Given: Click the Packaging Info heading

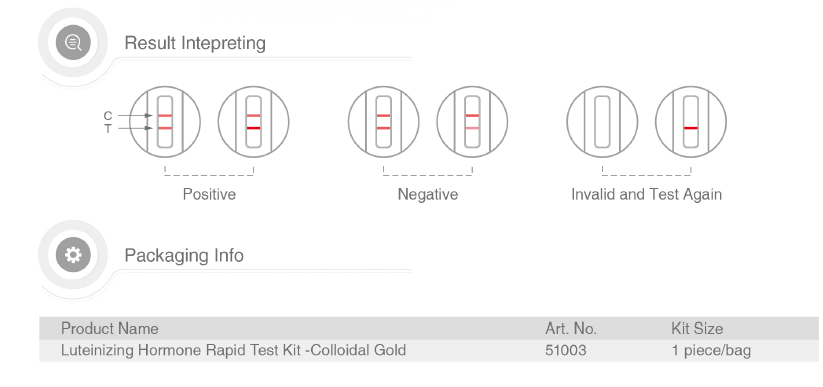Looking at the screenshot, I should 184,256.
